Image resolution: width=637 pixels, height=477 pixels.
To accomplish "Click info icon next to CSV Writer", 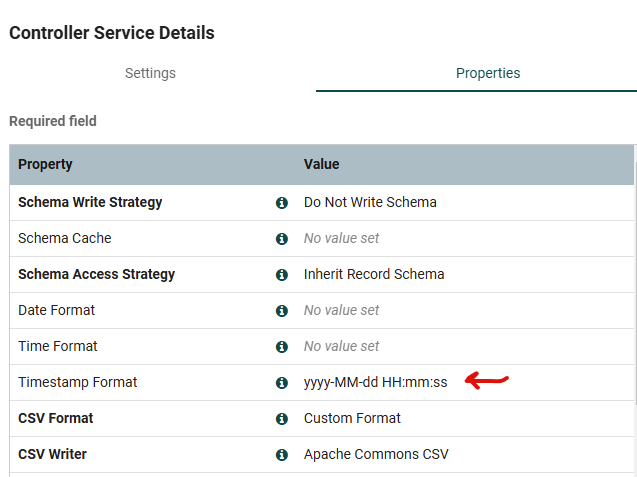I will coord(282,455).
